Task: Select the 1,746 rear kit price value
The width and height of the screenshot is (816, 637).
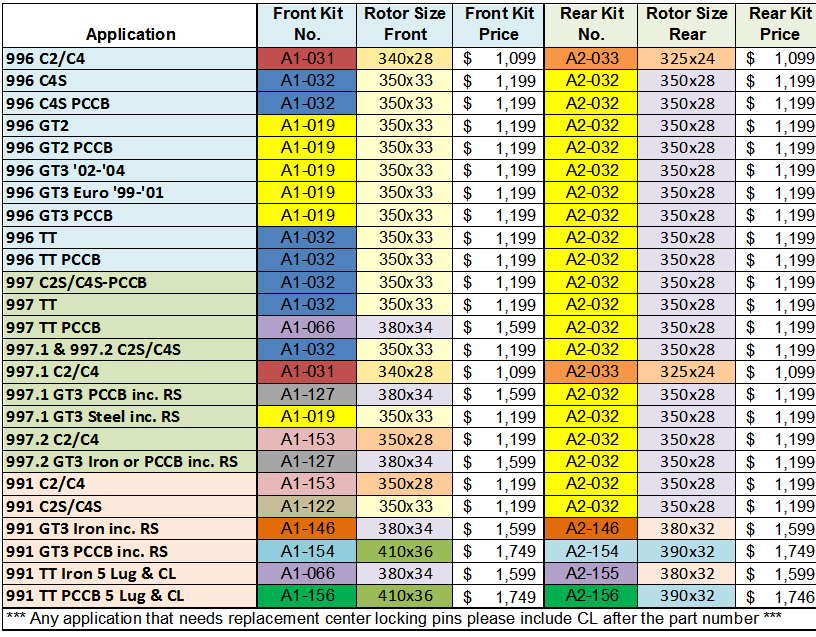Action: (x=776, y=596)
